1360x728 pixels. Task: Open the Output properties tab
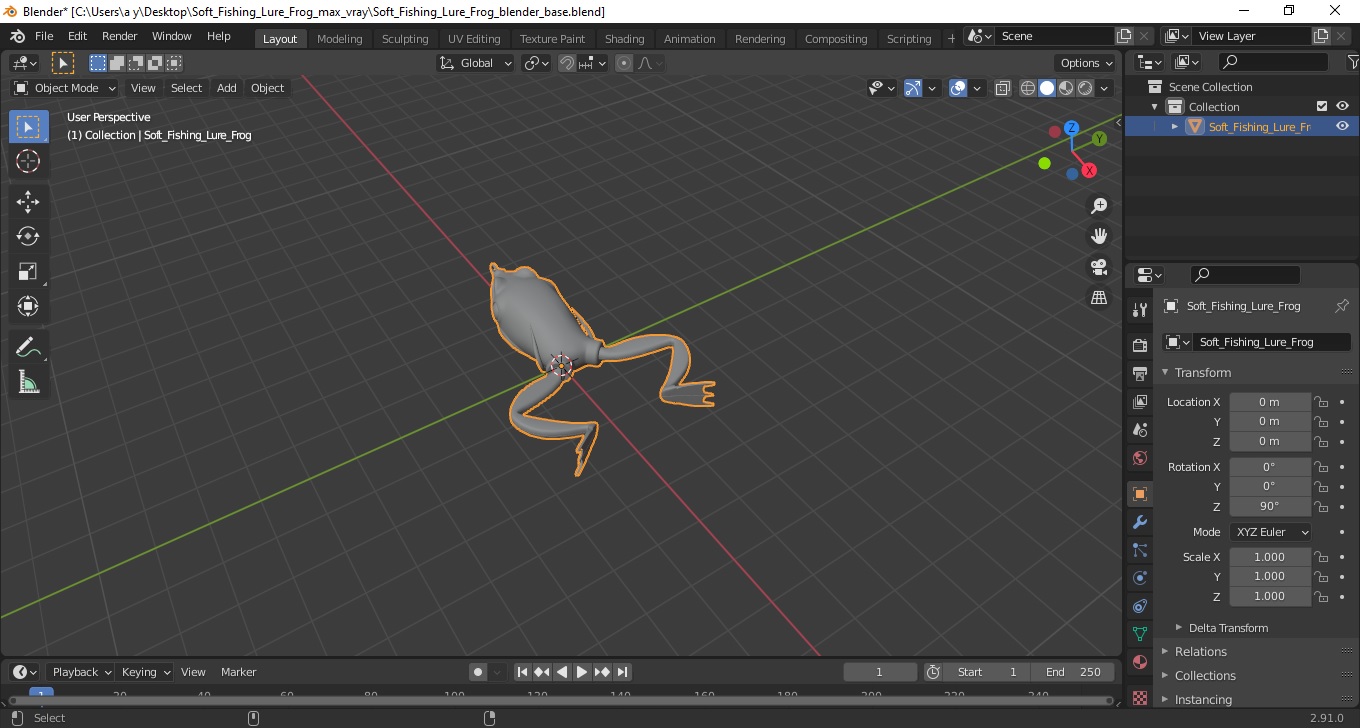(1140, 373)
